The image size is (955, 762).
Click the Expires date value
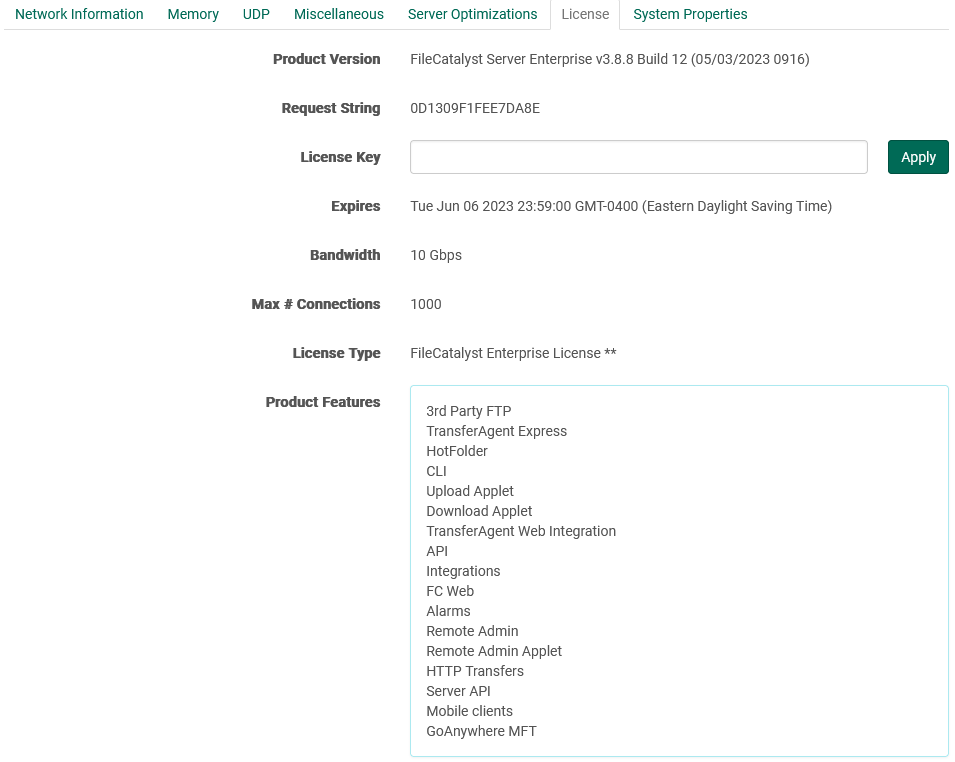pyautogui.click(x=621, y=206)
